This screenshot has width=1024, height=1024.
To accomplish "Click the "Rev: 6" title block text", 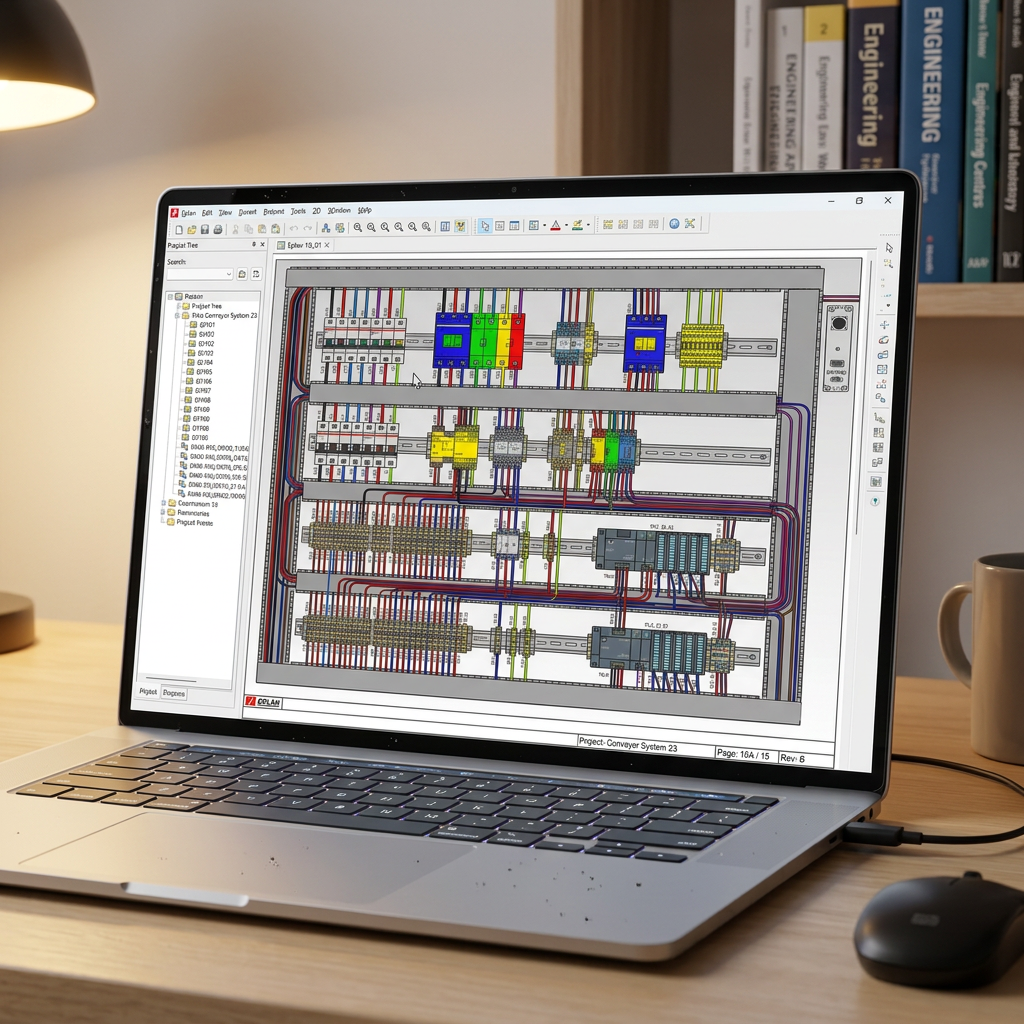I will click(x=792, y=758).
